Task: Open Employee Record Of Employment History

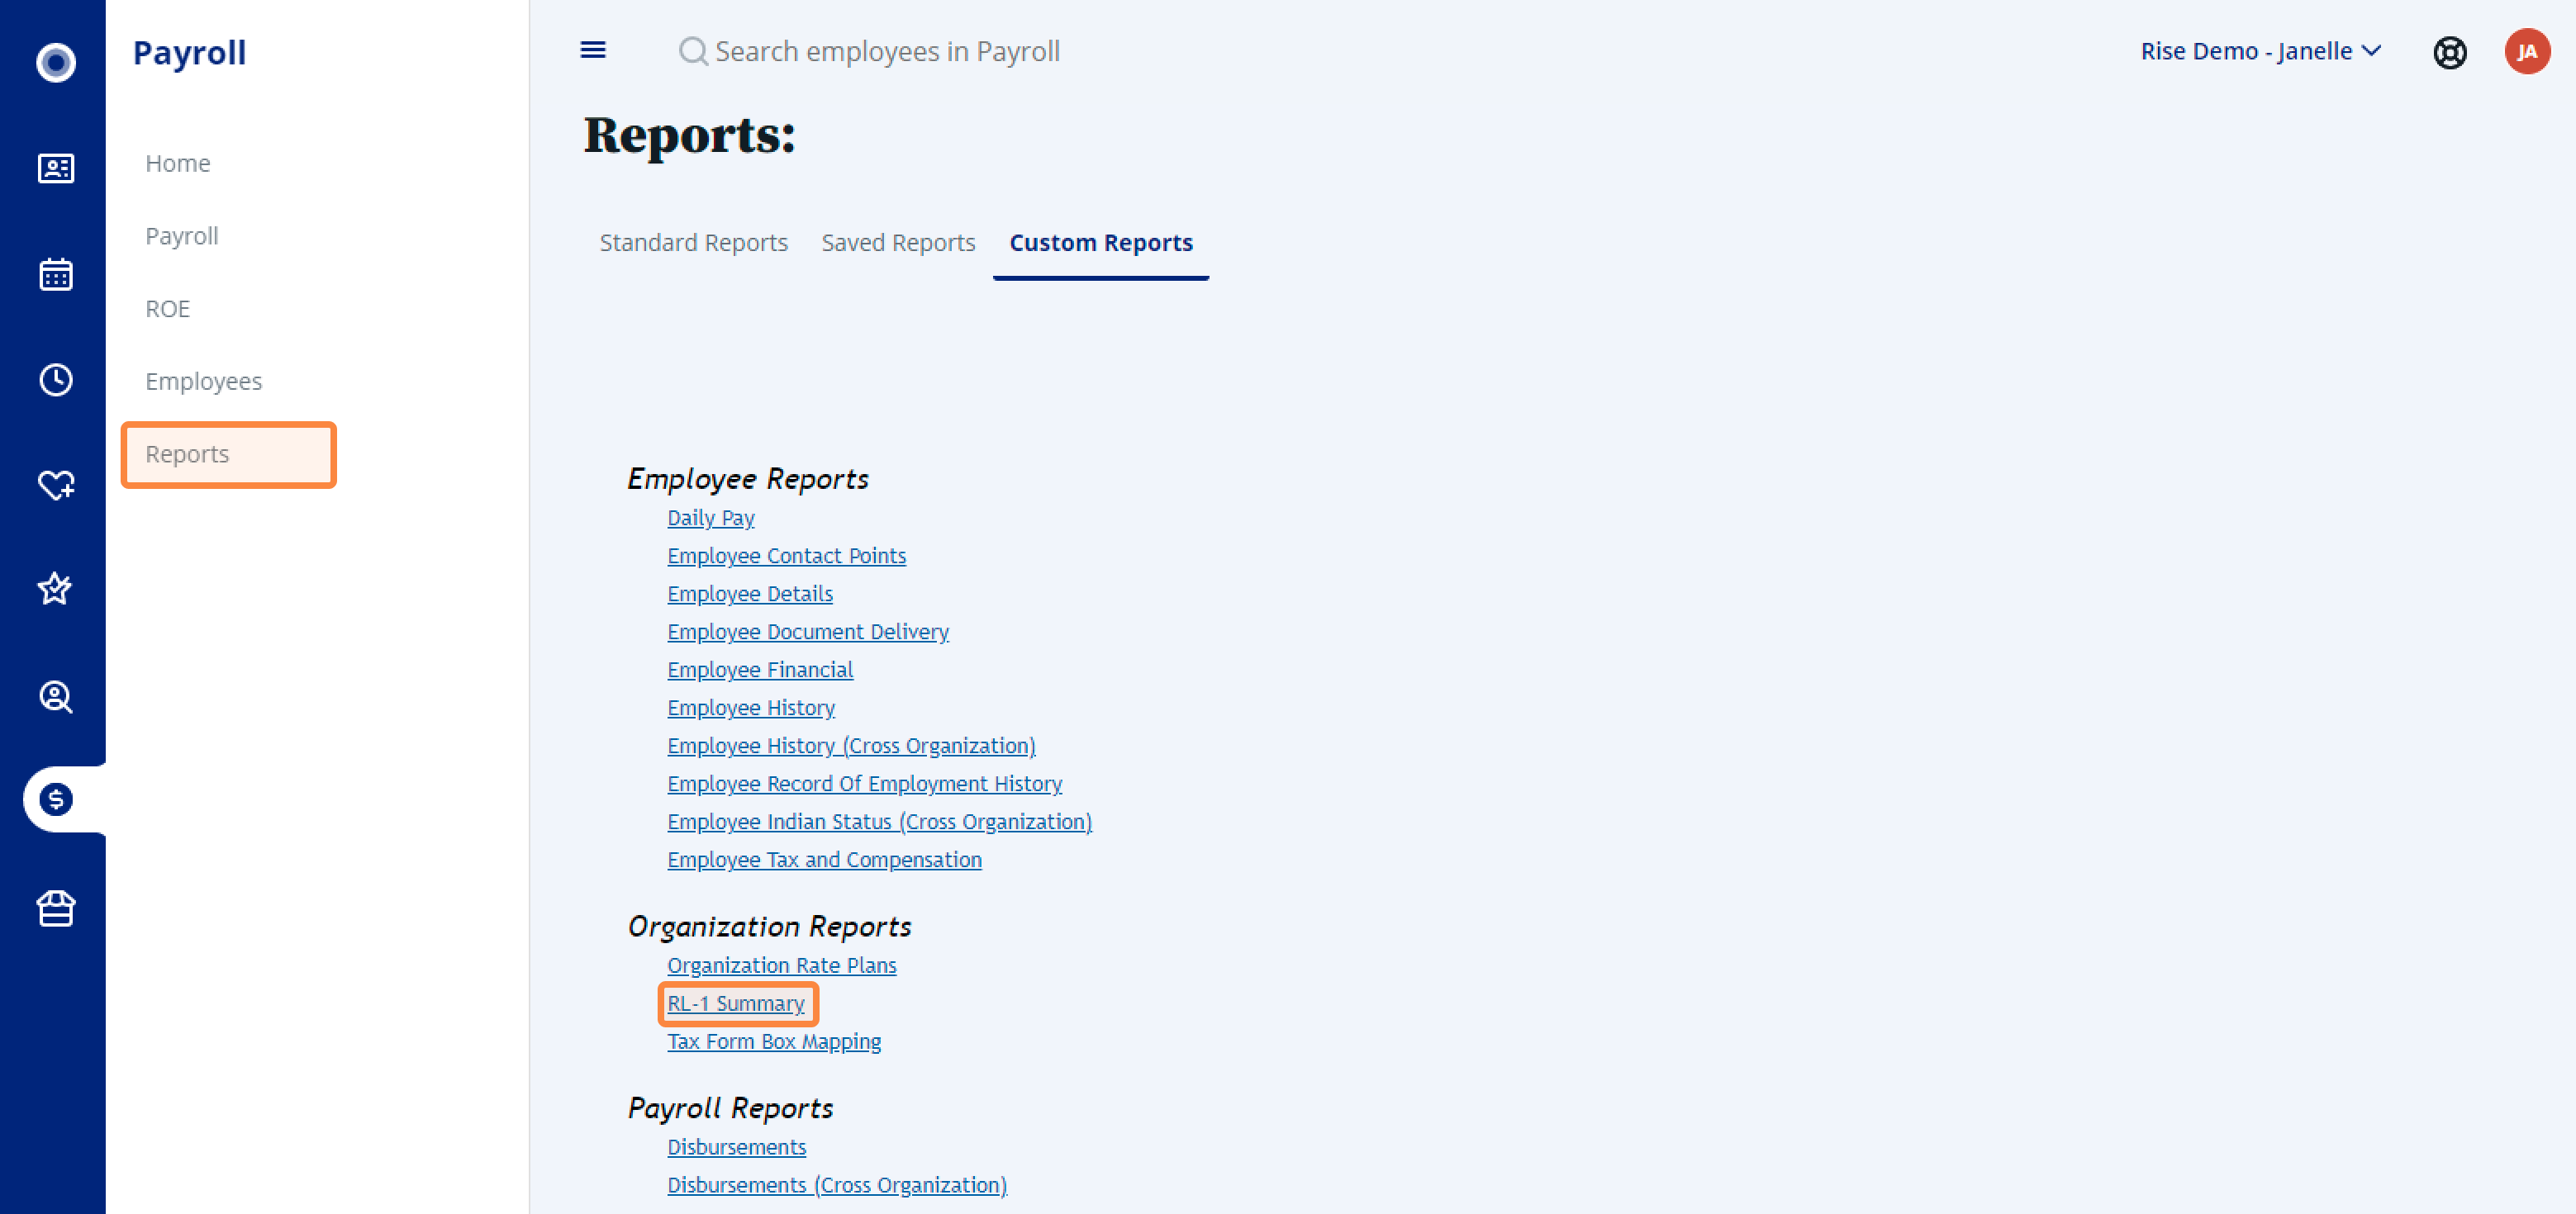Action: point(864,784)
